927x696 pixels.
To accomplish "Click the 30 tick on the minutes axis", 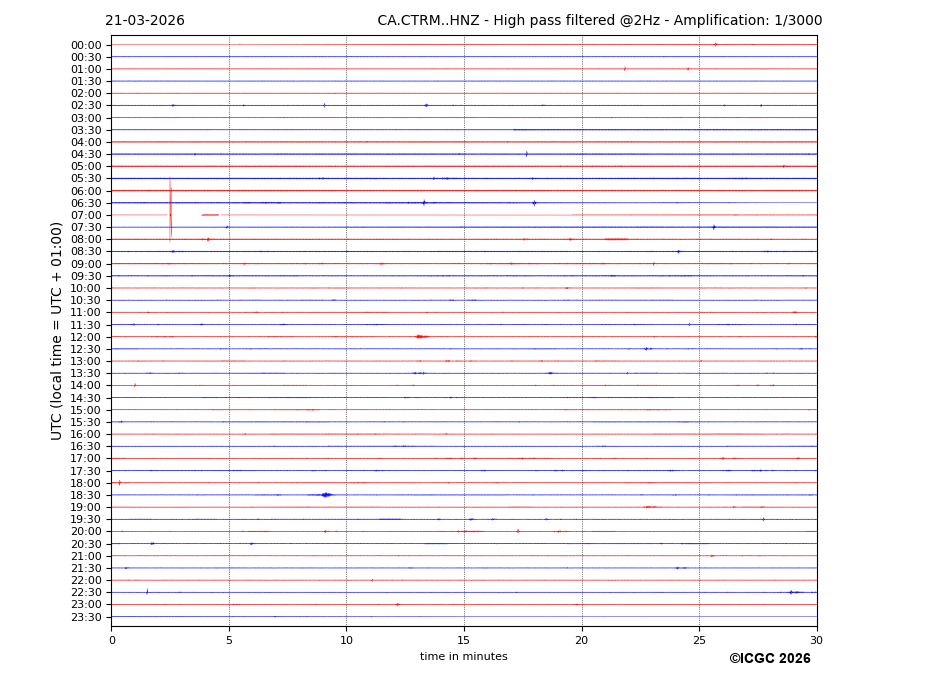I will point(816,640).
